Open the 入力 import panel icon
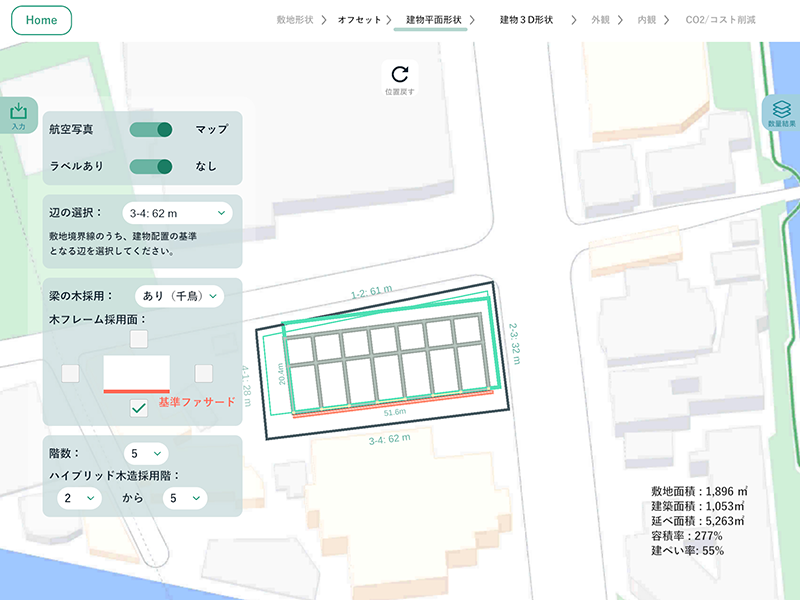 pos(18,115)
